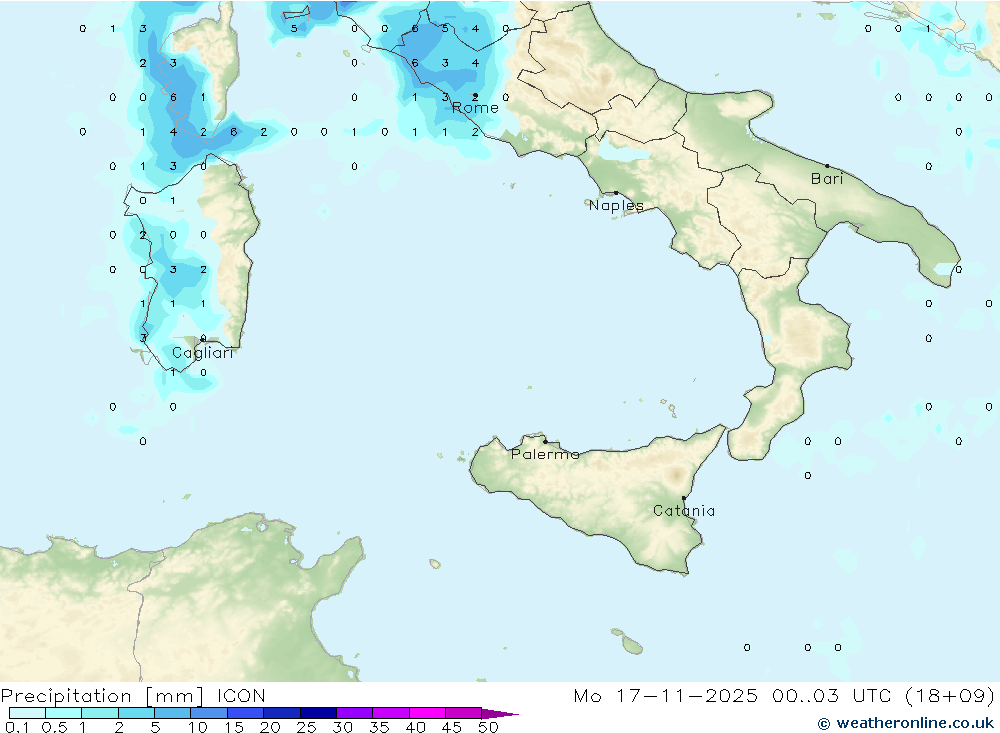This screenshot has height=733, width=1000.
Task: Pick the legend swatch between 2 and 5
Action: (x=136, y=713)
